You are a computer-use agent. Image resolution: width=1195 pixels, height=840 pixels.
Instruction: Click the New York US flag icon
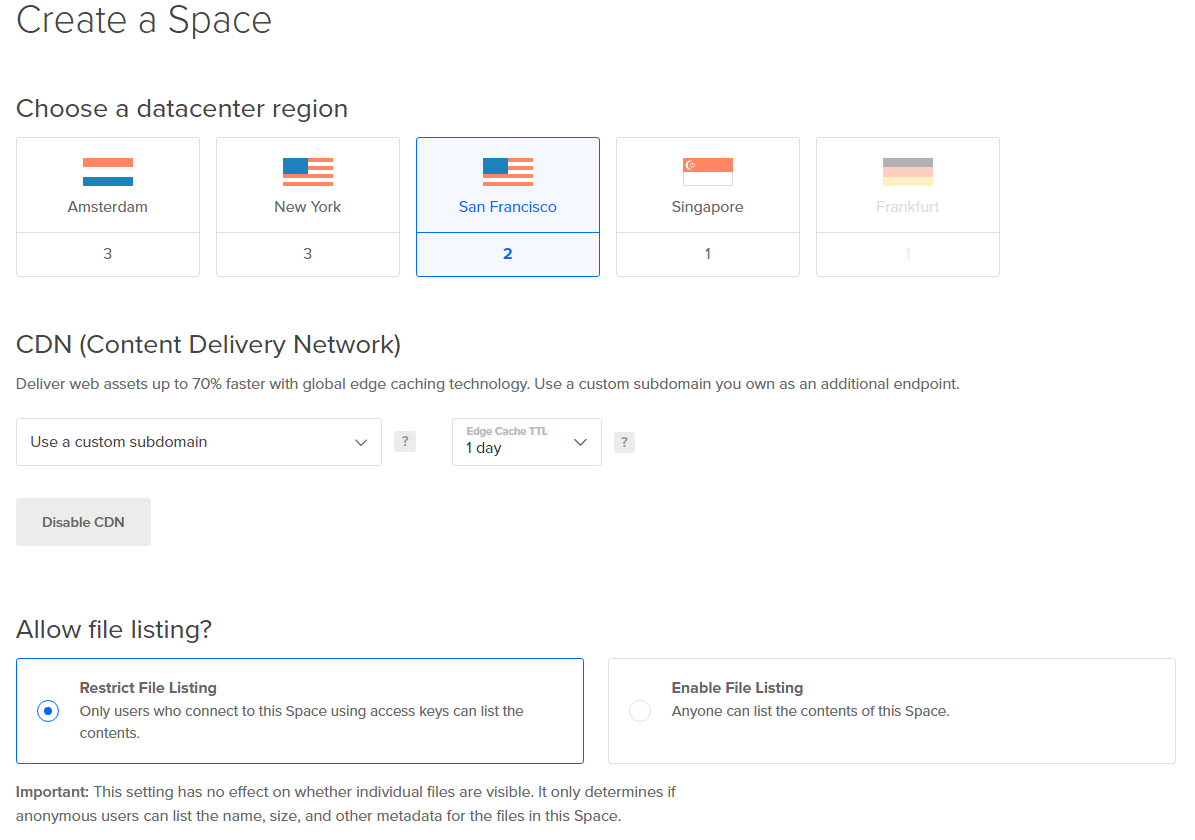coord(308,172)
